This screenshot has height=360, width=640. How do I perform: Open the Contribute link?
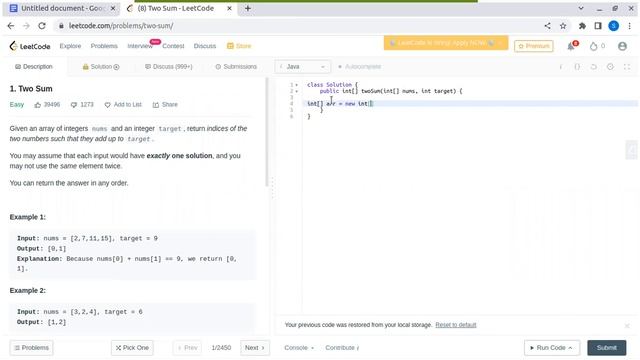342,348
